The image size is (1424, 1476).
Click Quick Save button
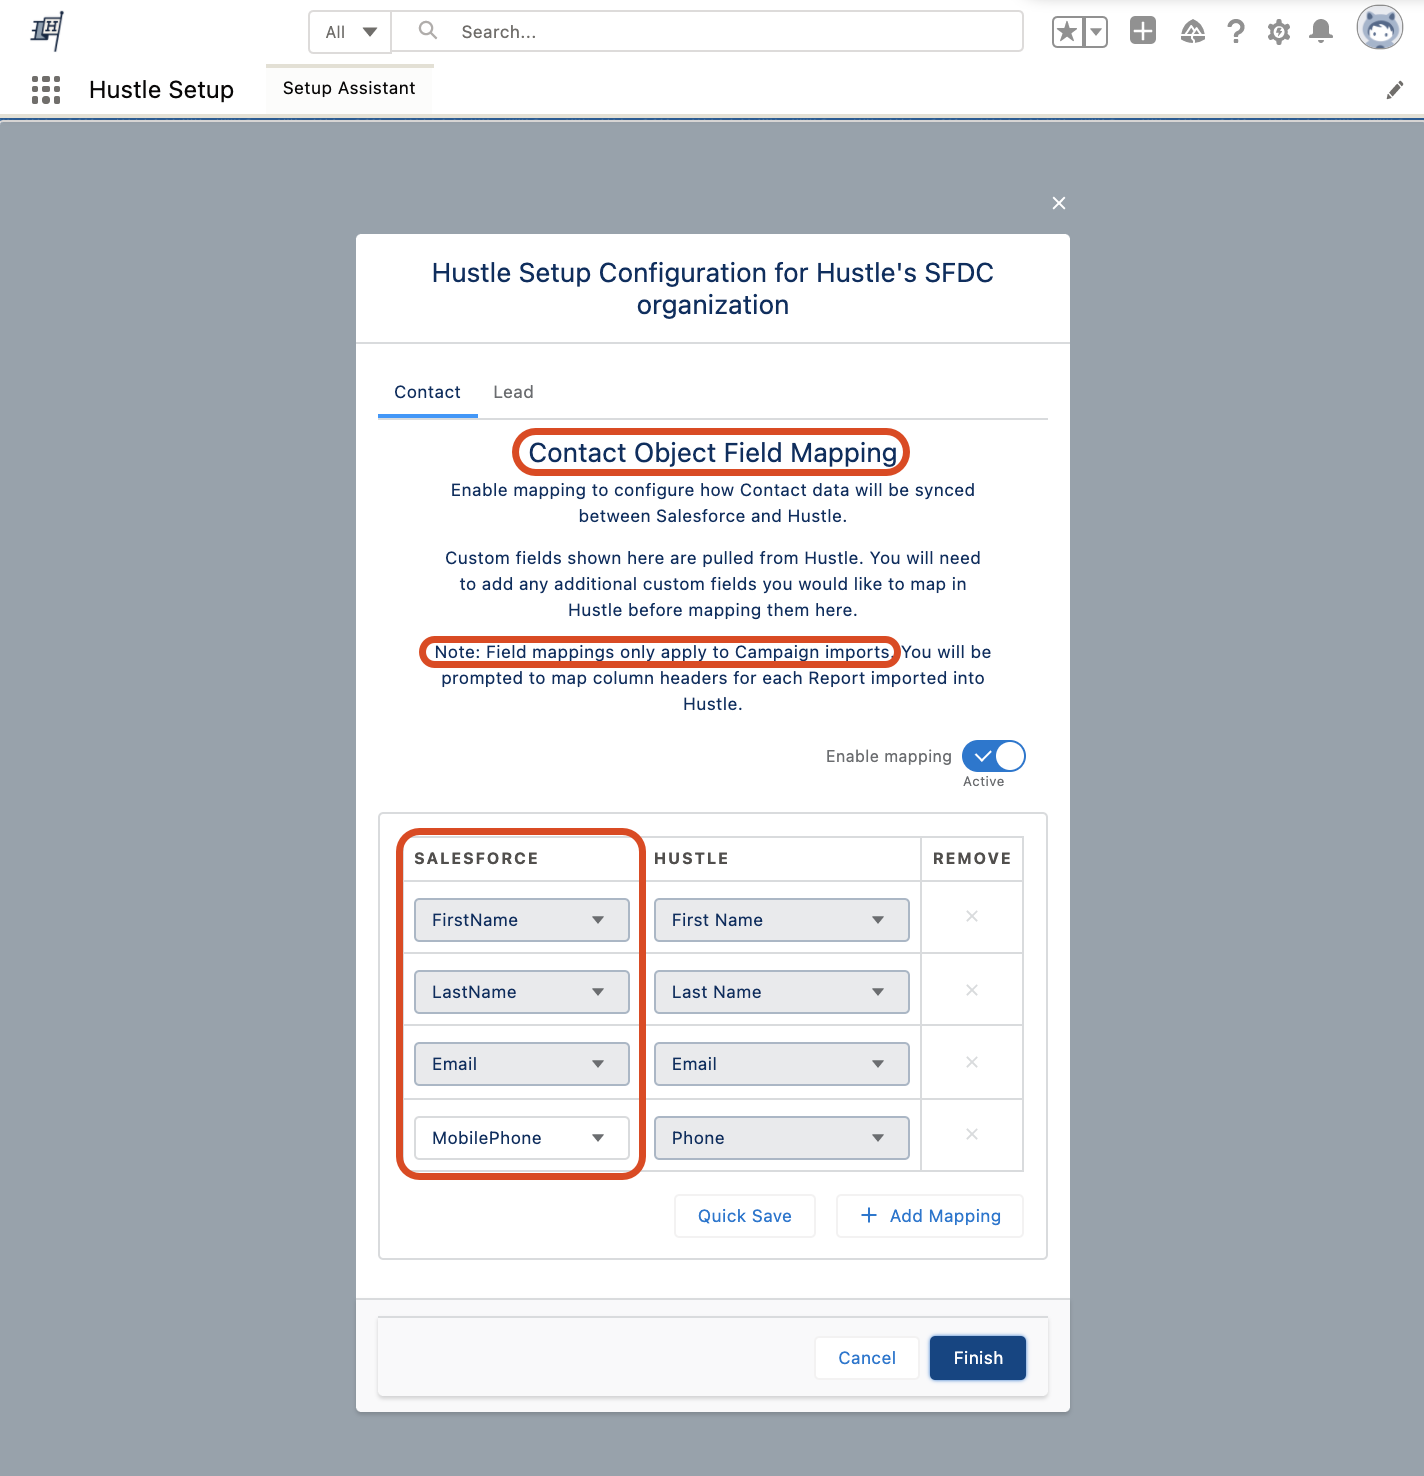pyautogui.click(x=745, y=1216)
